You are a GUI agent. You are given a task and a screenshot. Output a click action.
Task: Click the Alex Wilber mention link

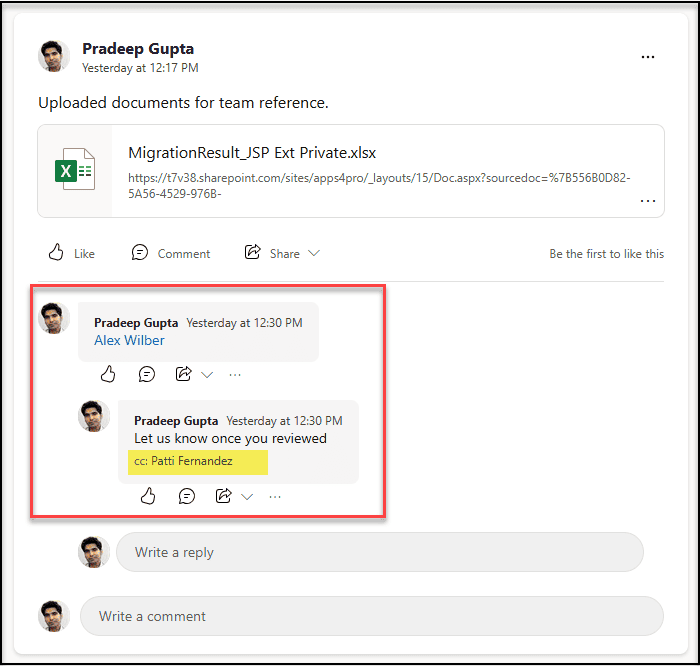point(129,340)
